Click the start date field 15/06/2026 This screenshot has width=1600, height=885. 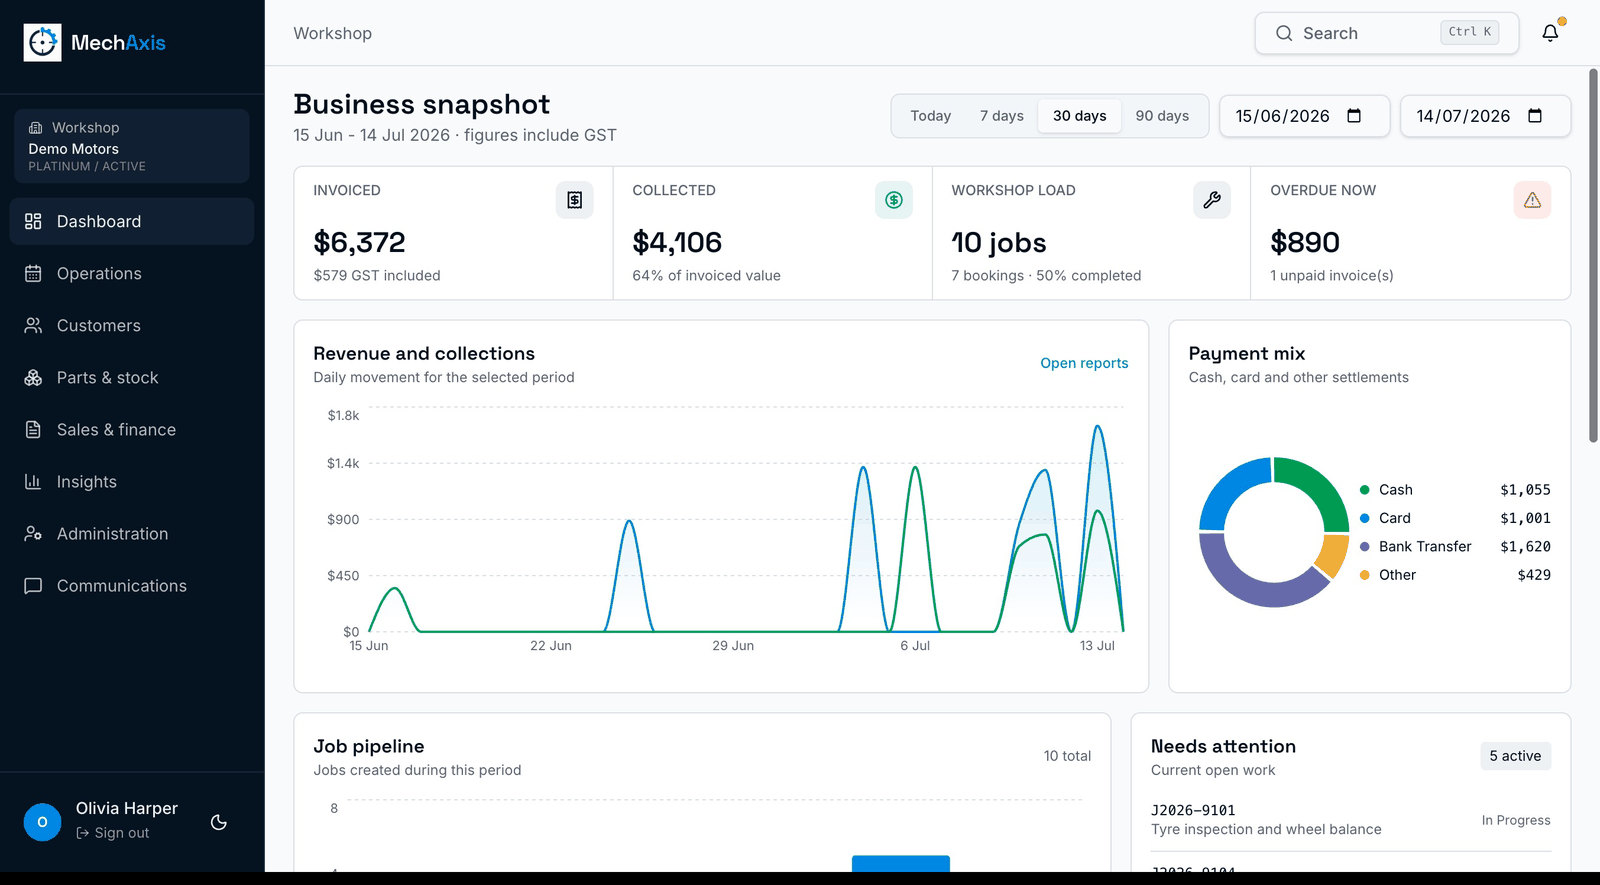coord(1305,116)
